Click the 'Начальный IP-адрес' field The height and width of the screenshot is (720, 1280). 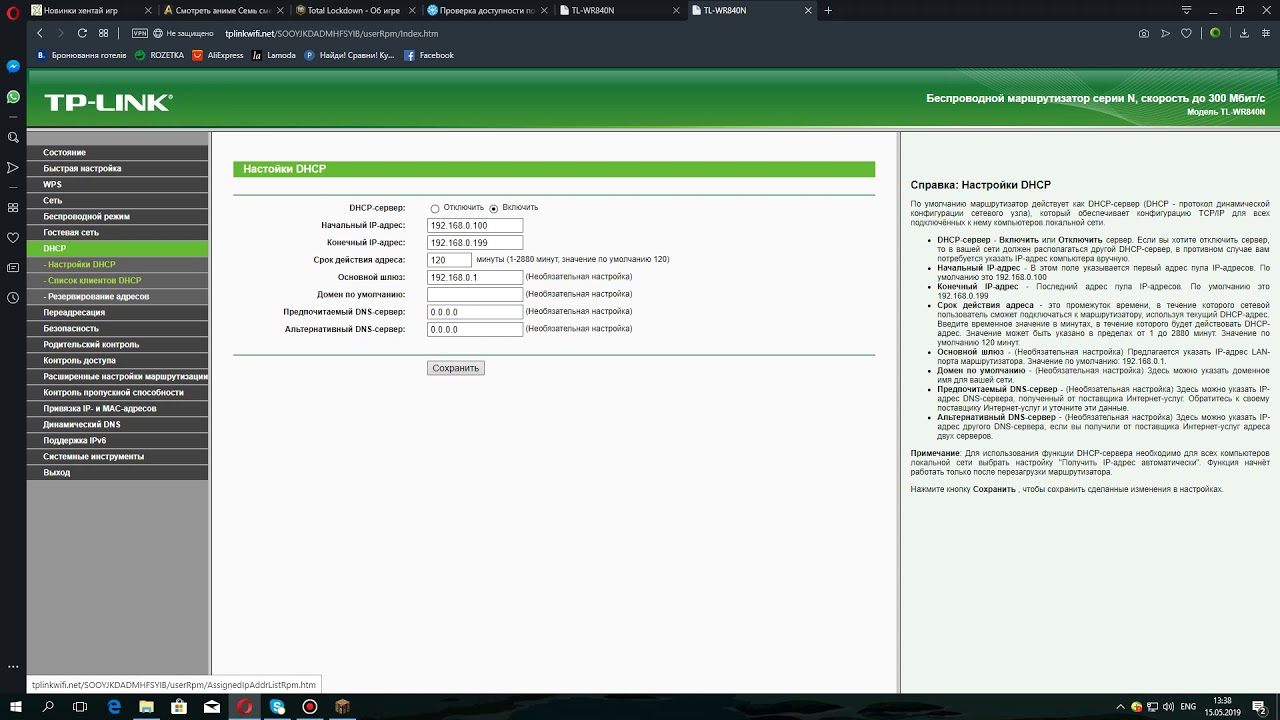[x=475, y=226]
